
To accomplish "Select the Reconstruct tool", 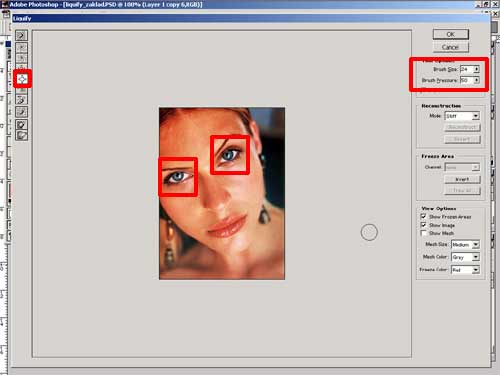I will (x=21, y=112).
